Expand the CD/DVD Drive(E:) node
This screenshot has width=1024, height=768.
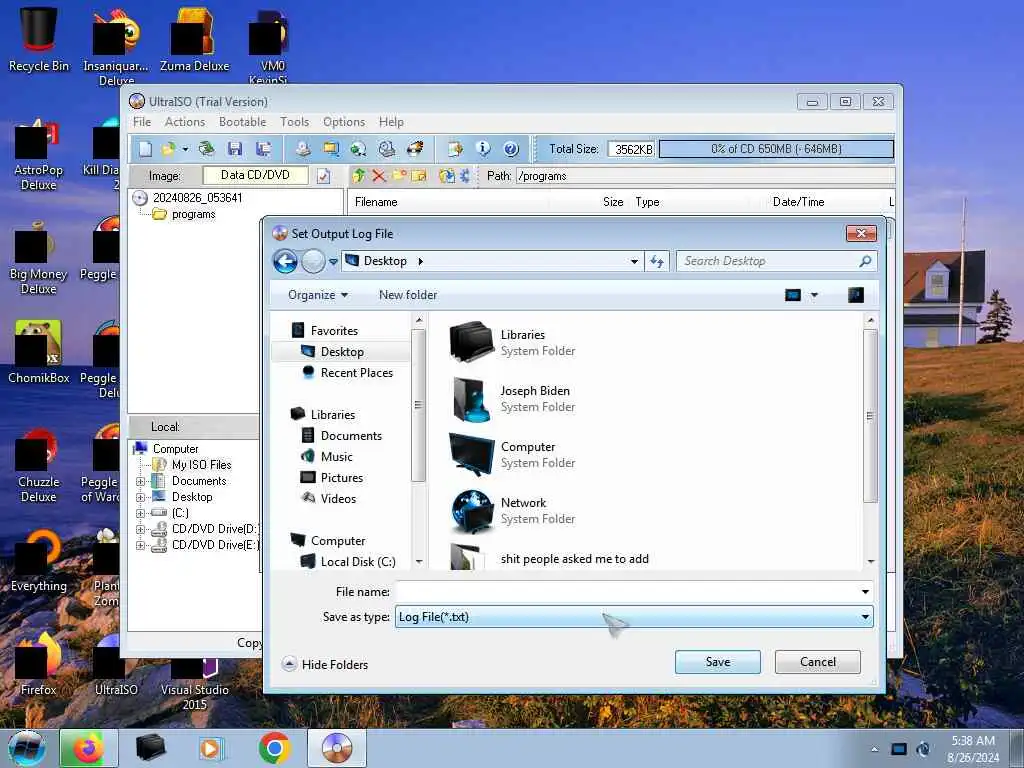140,545
